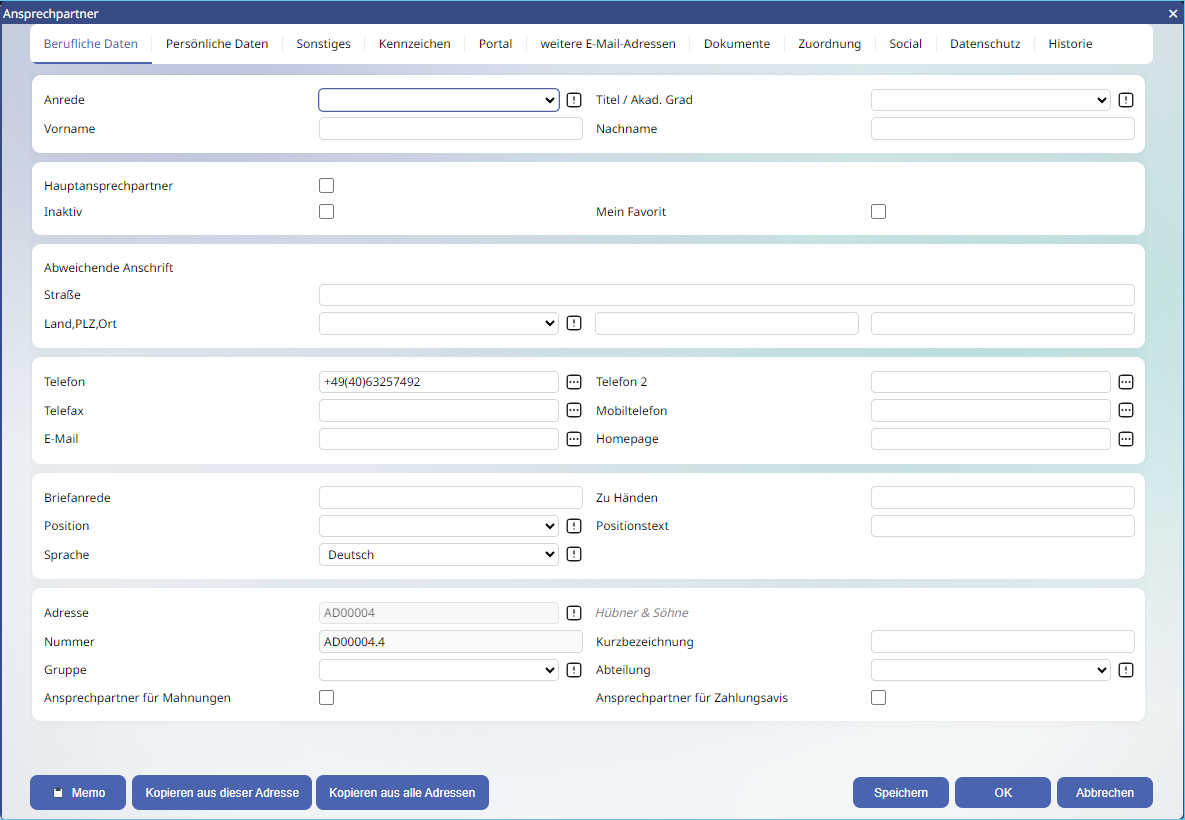The image size is (1185, 820).
Task: Click the info icon next to Land,PLZ,Ort dropdown
Action: coord(574,323)
